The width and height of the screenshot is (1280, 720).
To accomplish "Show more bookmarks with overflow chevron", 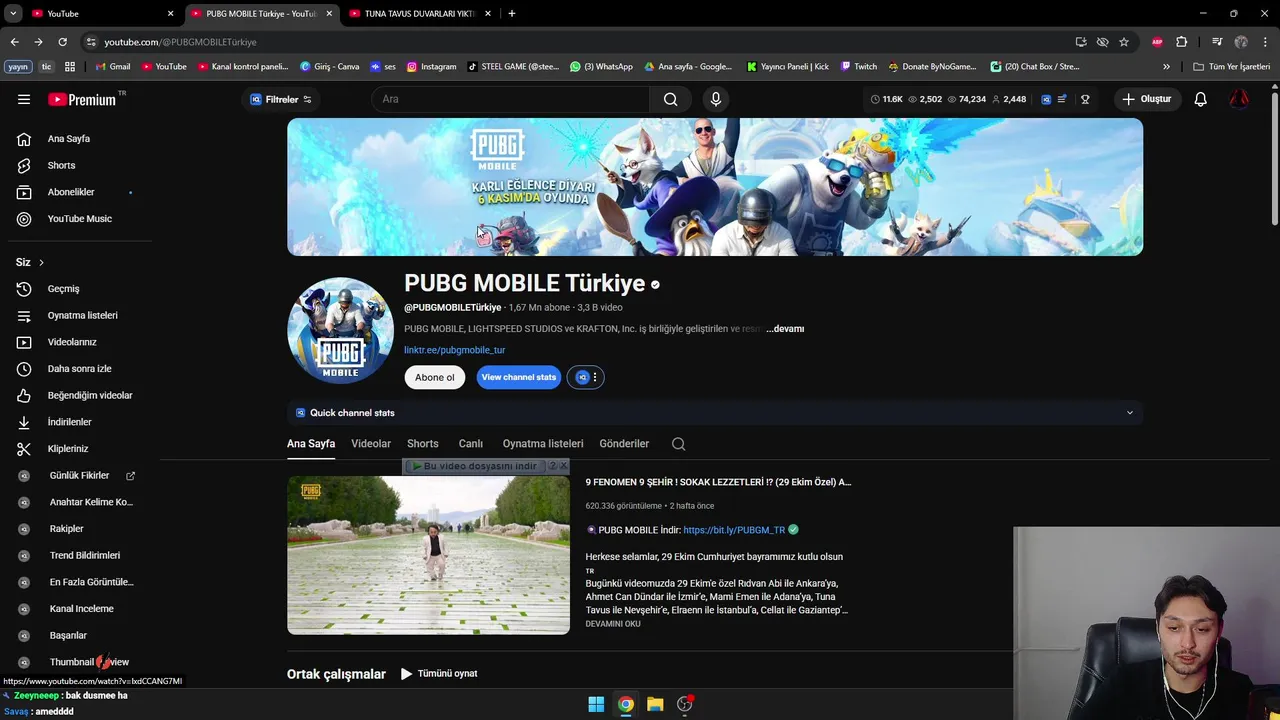I will coord(1166,67).
